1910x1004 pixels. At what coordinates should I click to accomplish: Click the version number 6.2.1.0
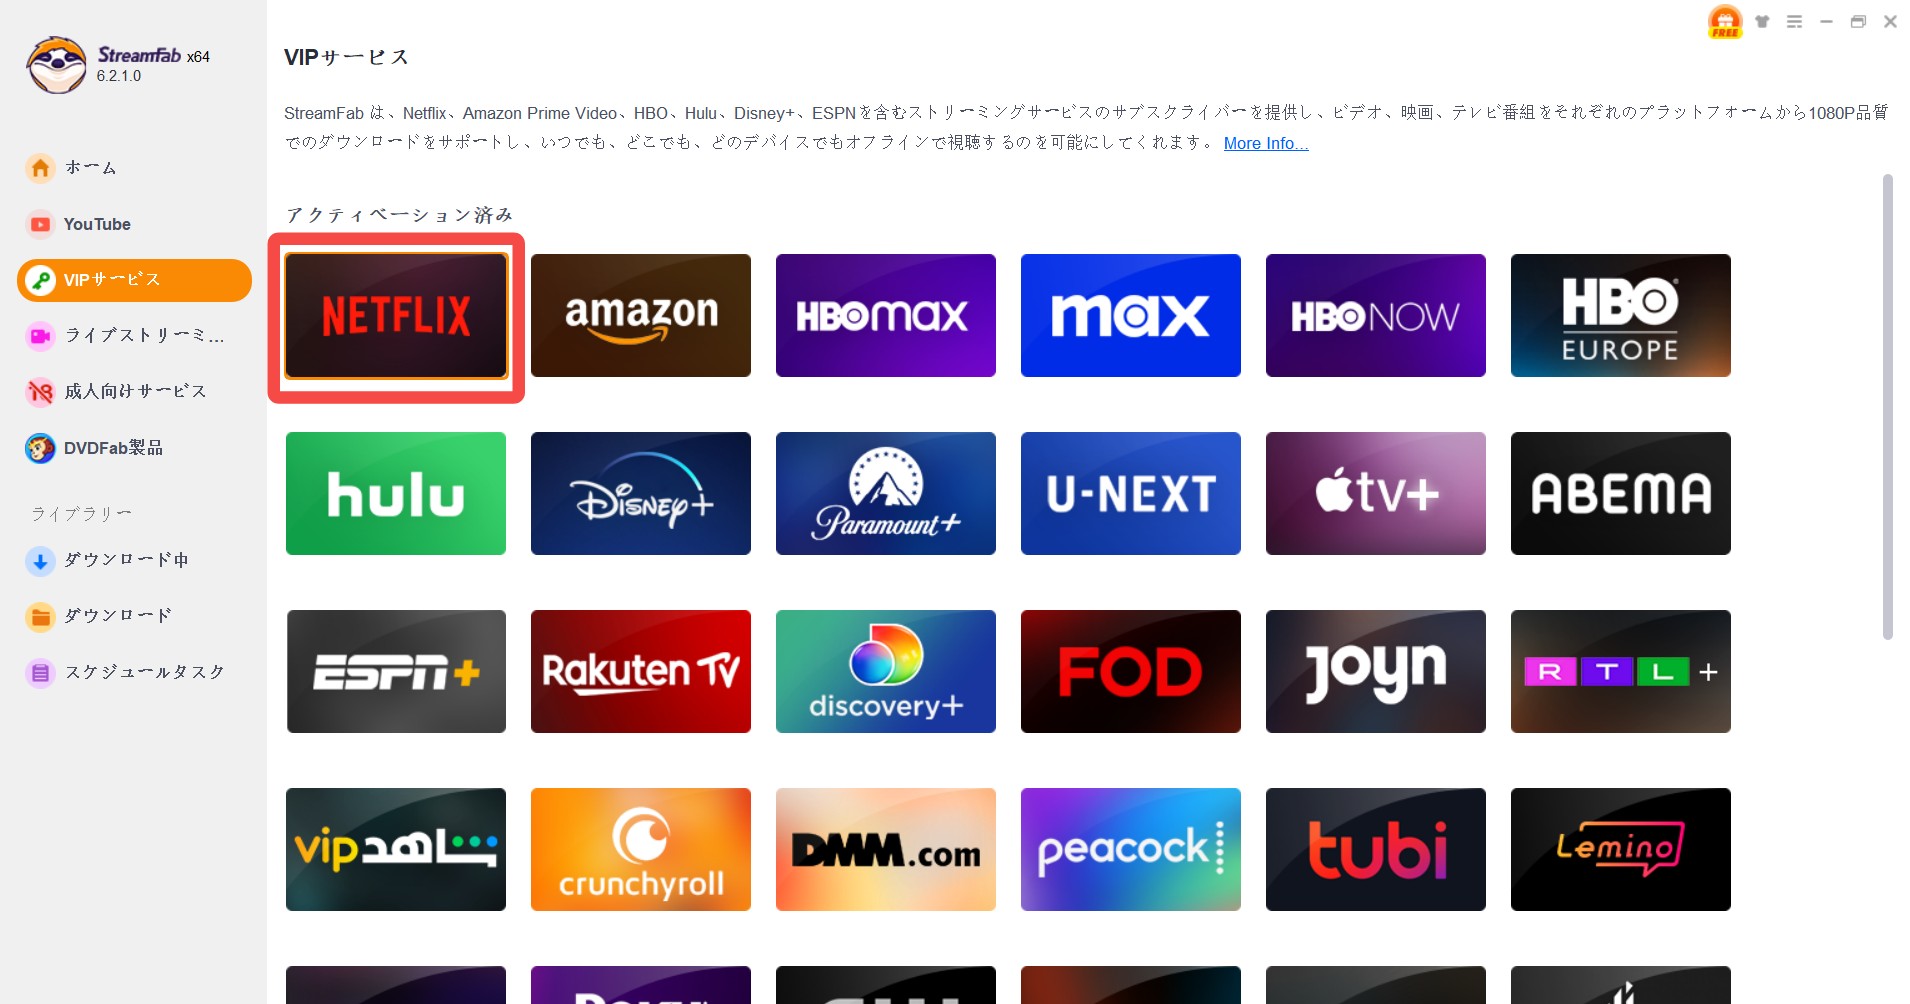point(119,76)
